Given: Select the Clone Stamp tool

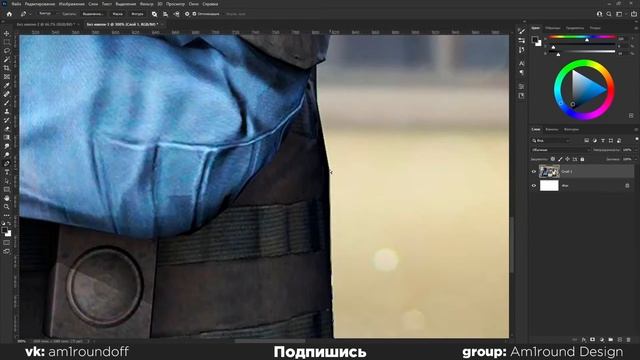Looking at the screenshot, I should click(7, 111).
